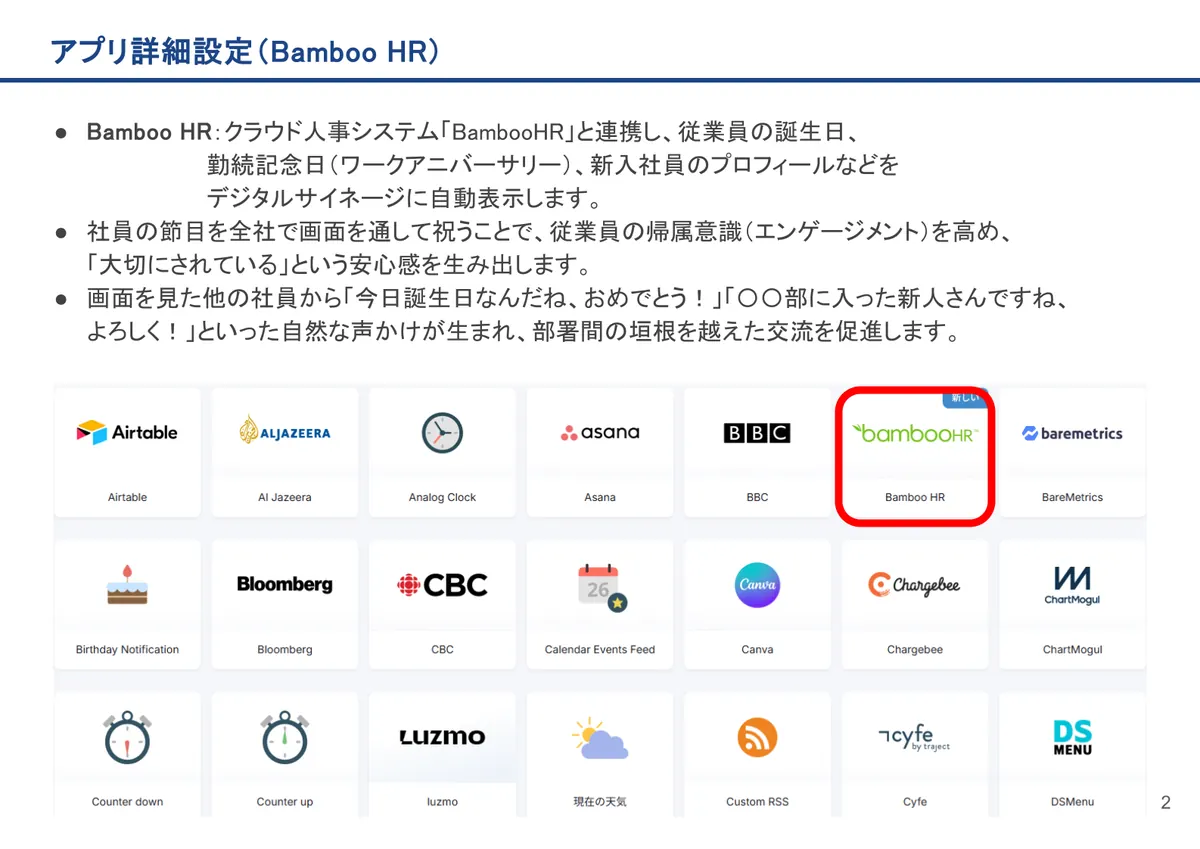Open the bambooHR green logo
Image resolution: width=1200 pixels, height=849 pixels.
click(914, 433)
